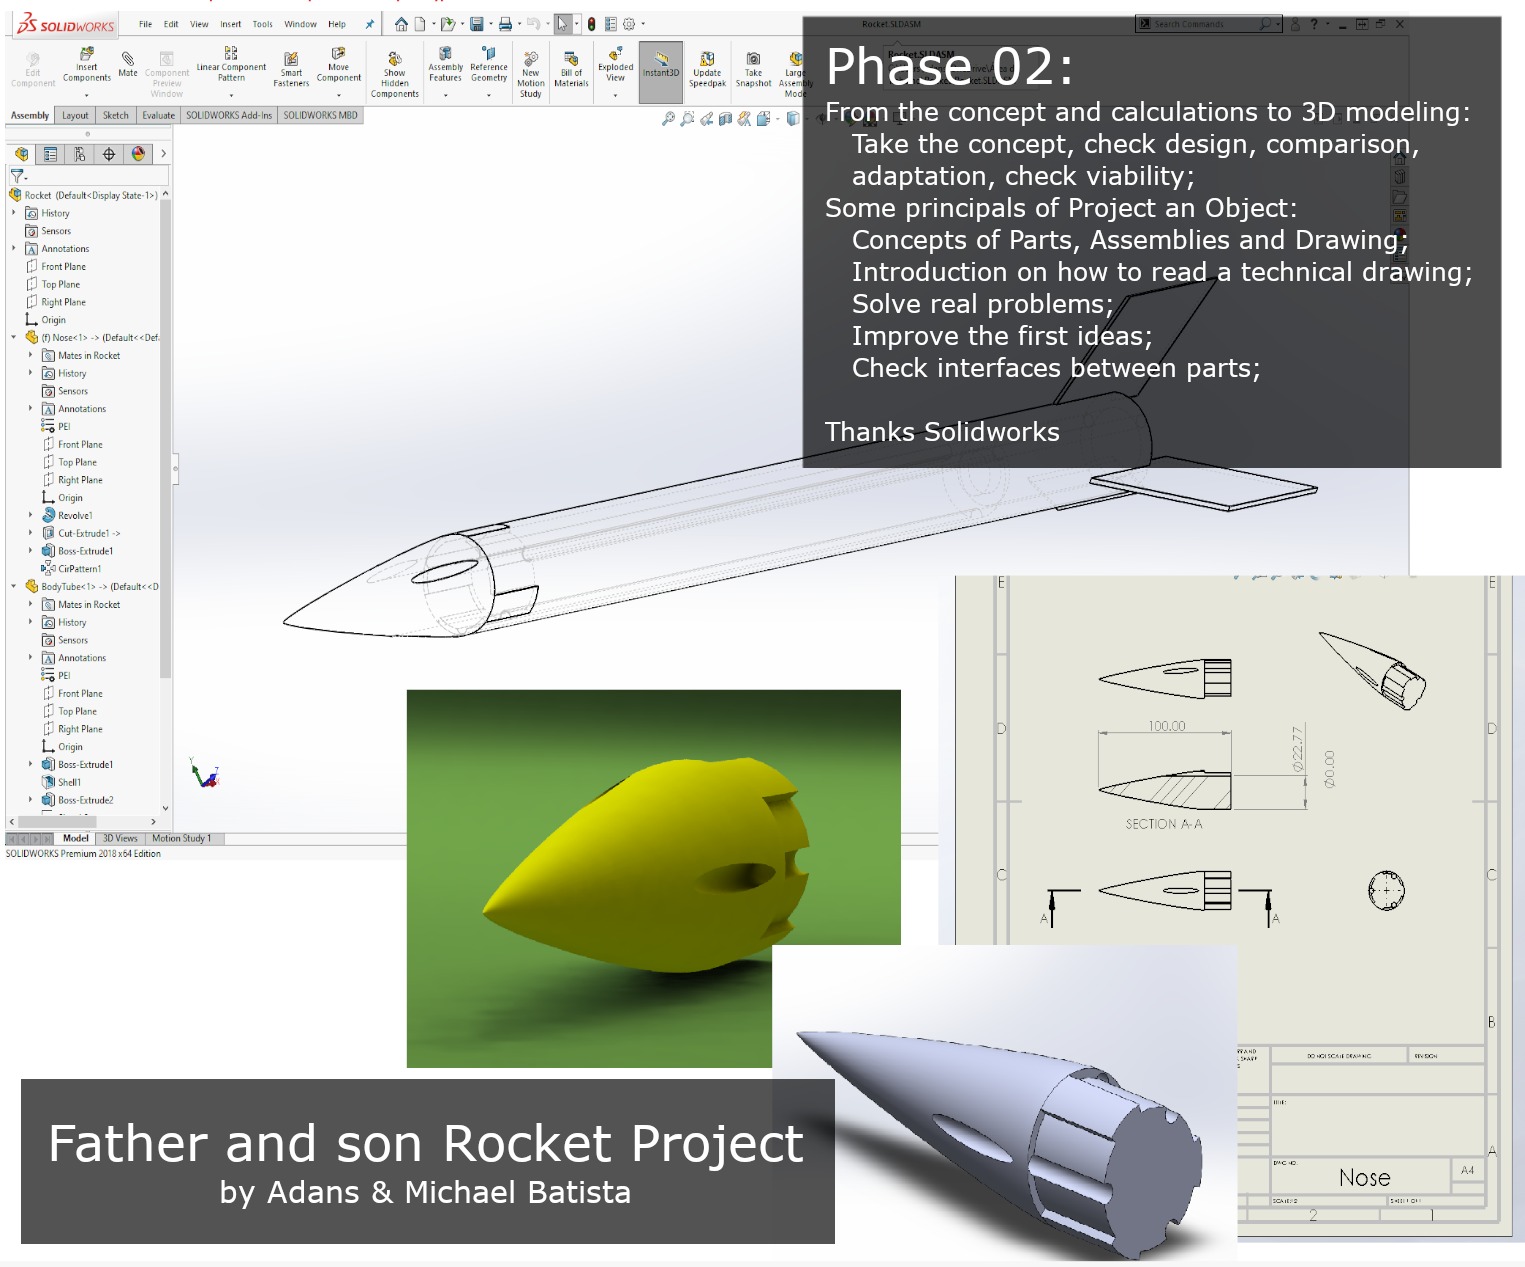Show more manager tabs with right chevron
This screenshot has width=1525, height=1267.
(163, 154)
